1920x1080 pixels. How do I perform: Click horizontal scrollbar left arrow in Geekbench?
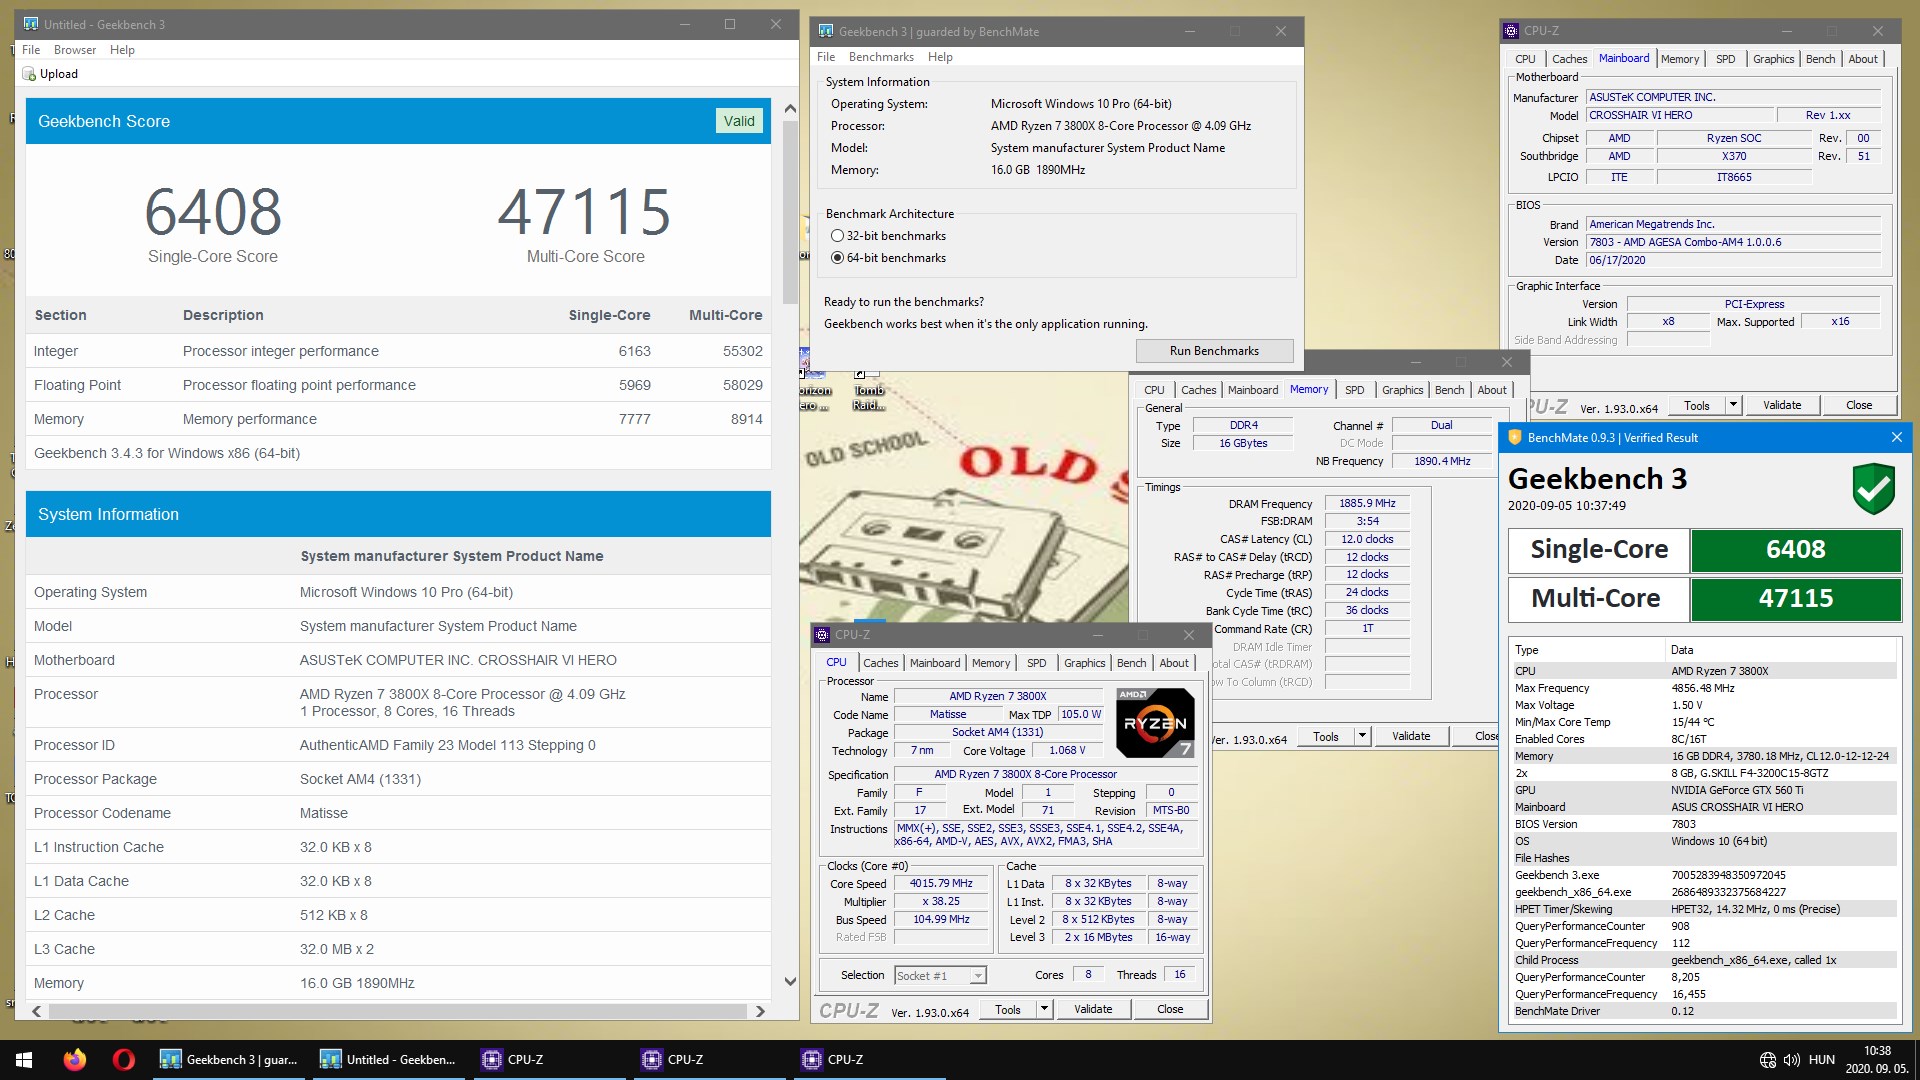point(37,1011)
